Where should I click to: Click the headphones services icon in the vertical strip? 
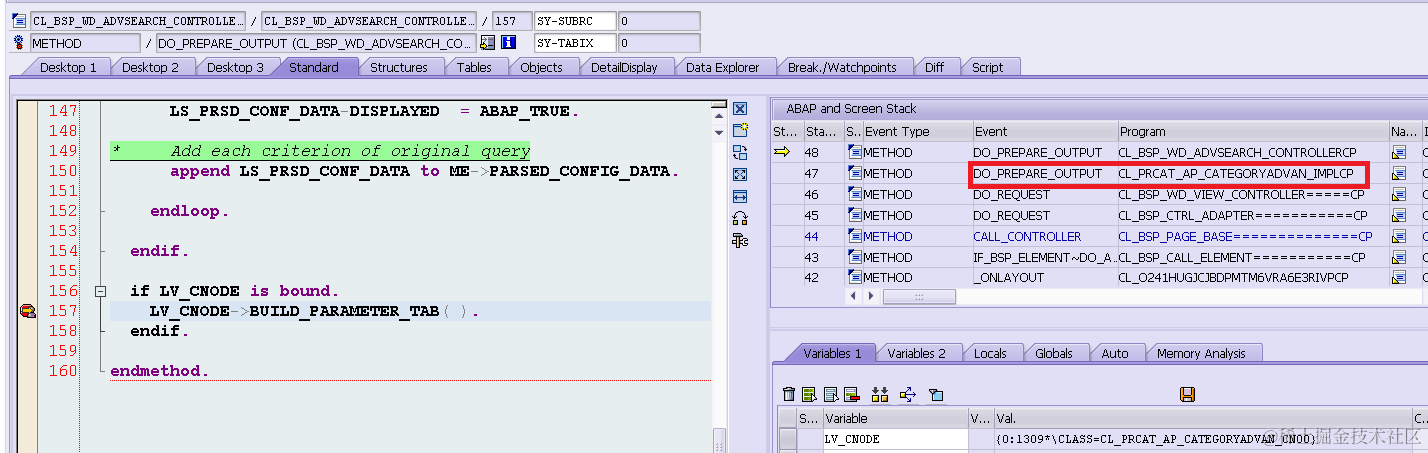point(740,218)
